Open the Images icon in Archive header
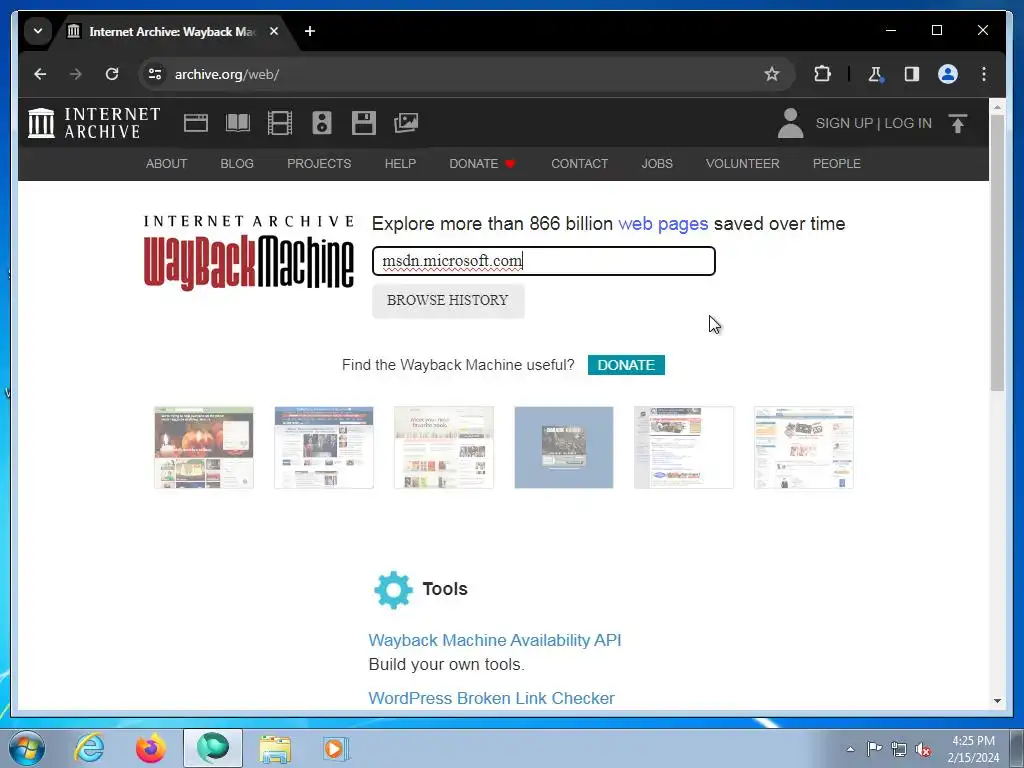The width and height of the screenshot is (1024, 768). tap(406, 123)
